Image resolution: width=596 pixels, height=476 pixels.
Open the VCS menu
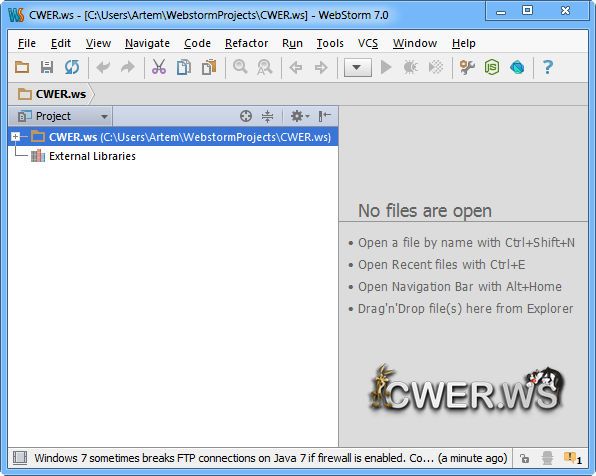[368, 43]
